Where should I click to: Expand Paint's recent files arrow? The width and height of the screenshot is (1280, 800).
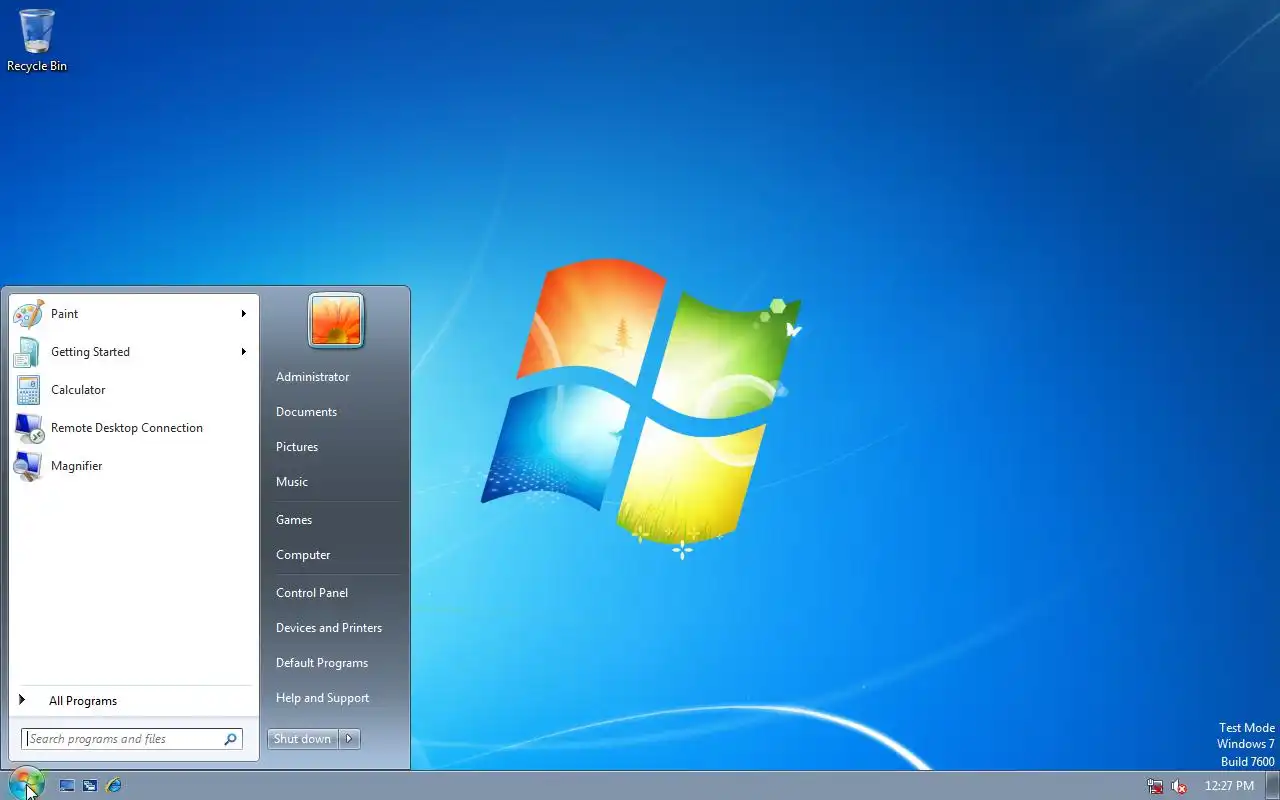pyautogui.click(x=243, y=314)
